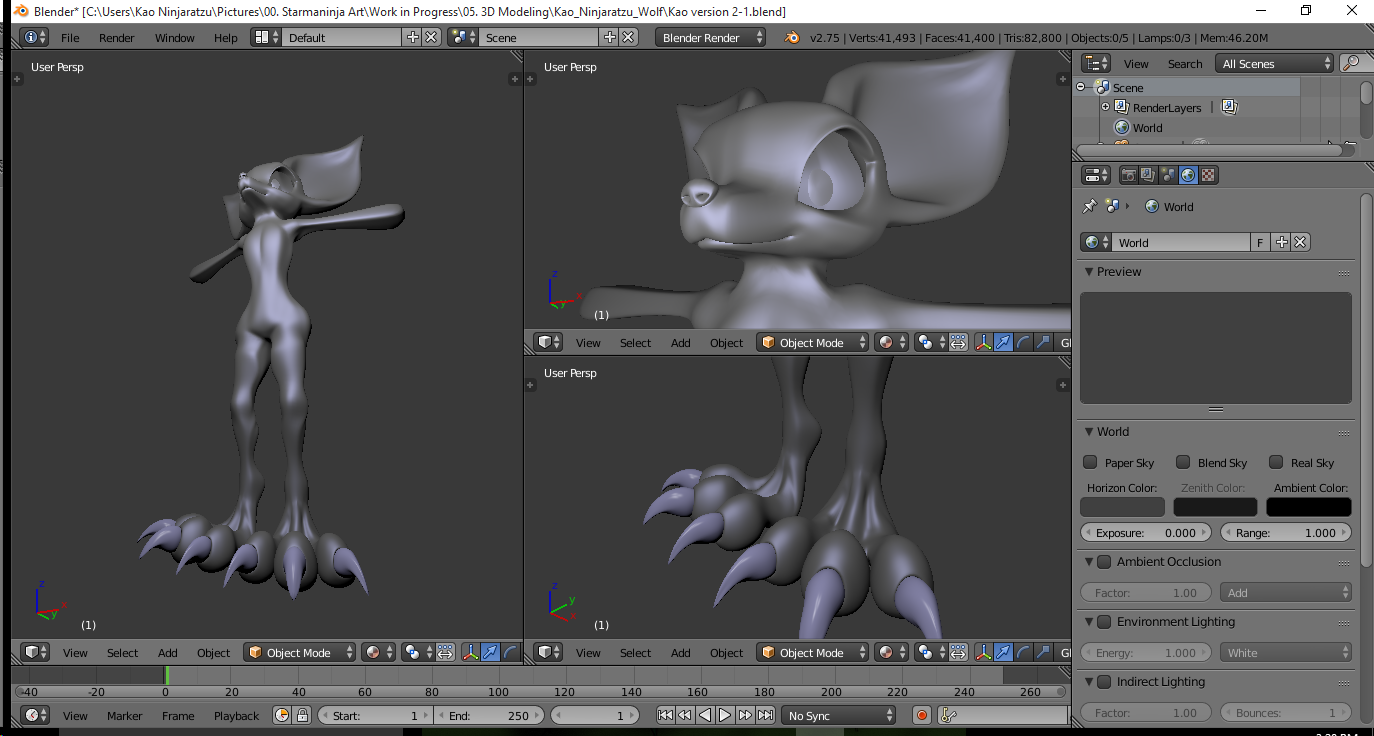Open the No Sync dropdown in timeline
The image size is (1374, 736).
tap(839, 715)
